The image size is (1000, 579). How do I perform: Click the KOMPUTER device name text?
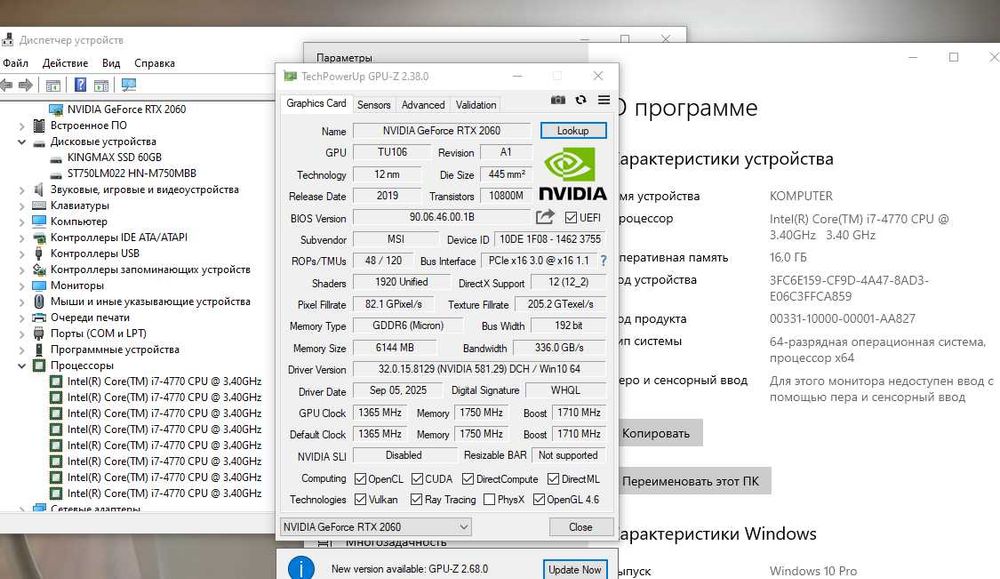pos(801,196)
